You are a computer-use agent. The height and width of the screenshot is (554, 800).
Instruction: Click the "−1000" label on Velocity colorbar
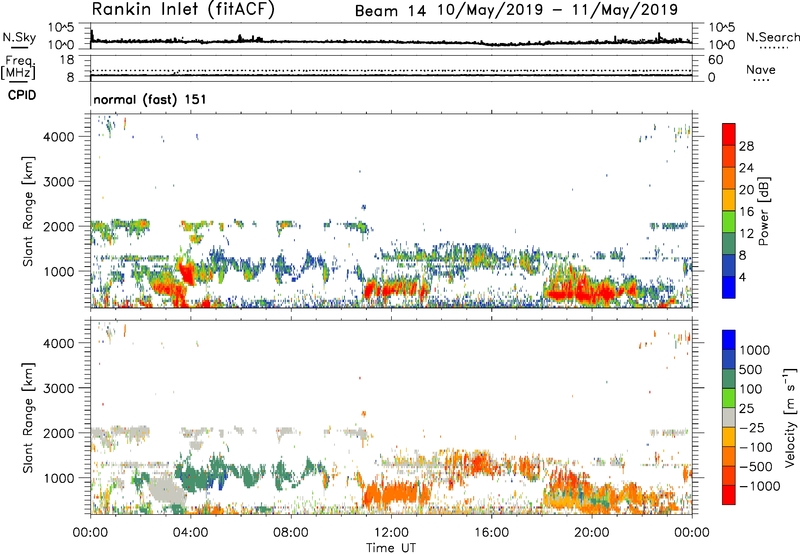pyautogui.click(x=759, y=486)
